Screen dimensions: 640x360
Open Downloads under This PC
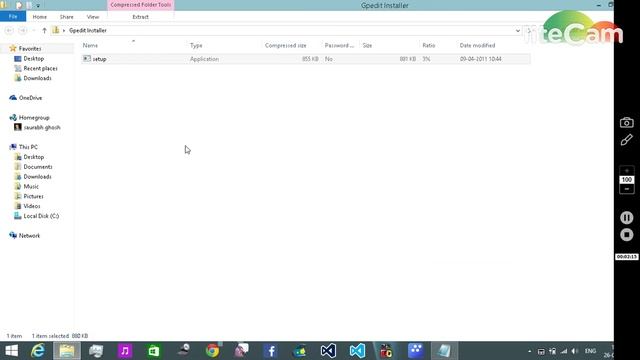click(37, 177)
